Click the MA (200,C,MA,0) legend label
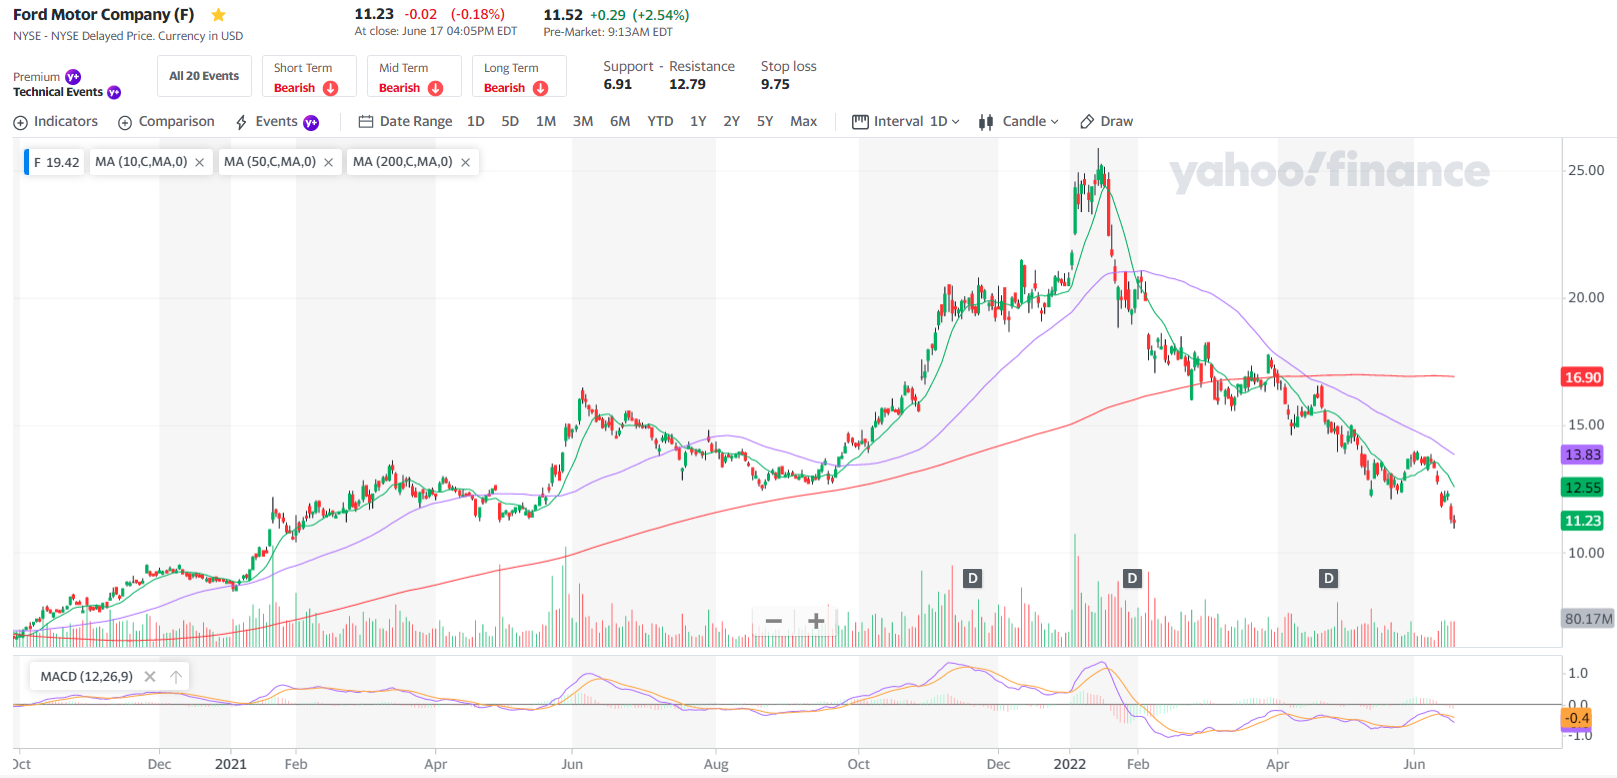The width and height of the screenshot is (1617, 778). pyautogui.click(x=403, y=162)
